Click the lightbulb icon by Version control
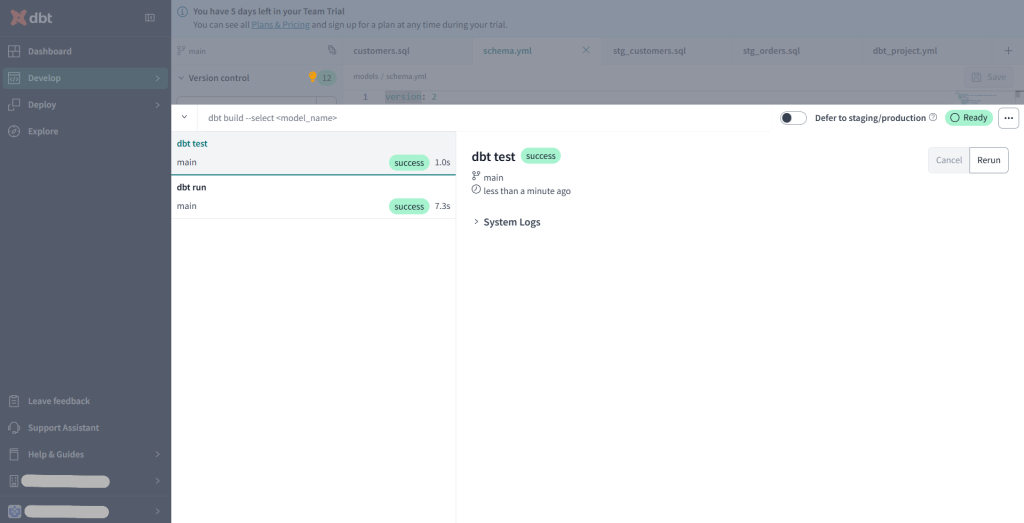This screenshot has width=1024, height=523. 312,77
